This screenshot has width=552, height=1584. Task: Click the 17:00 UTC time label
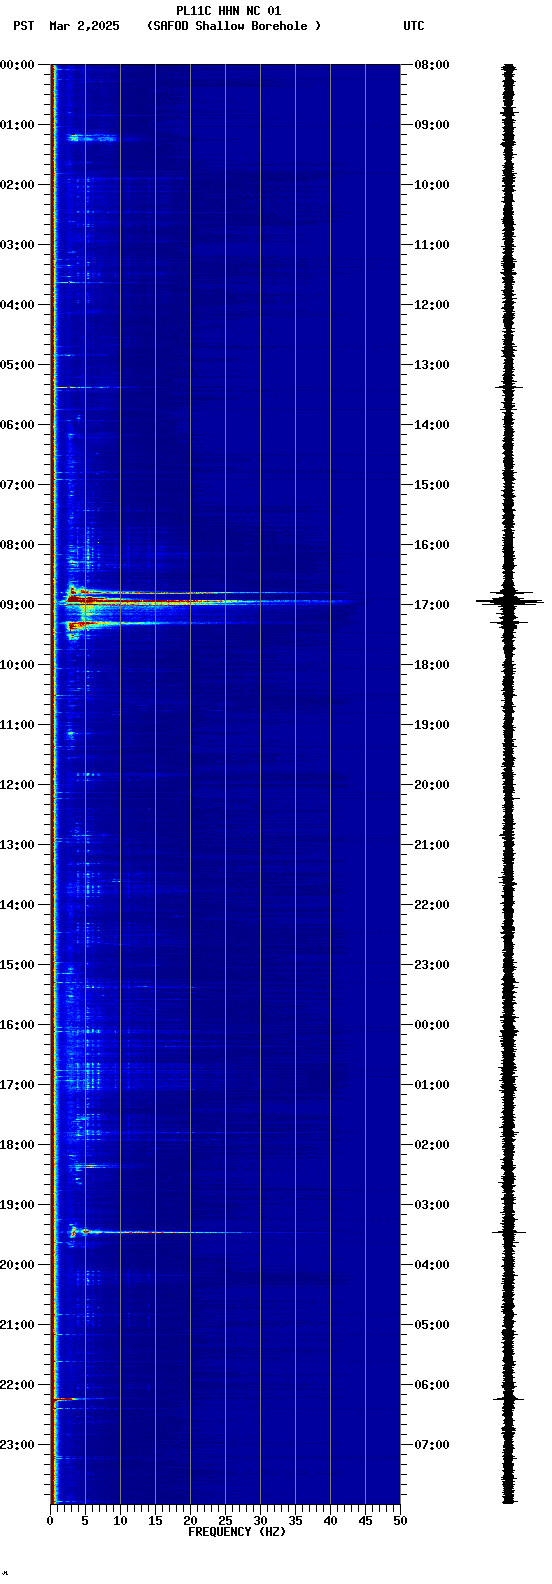click(432, 605)
